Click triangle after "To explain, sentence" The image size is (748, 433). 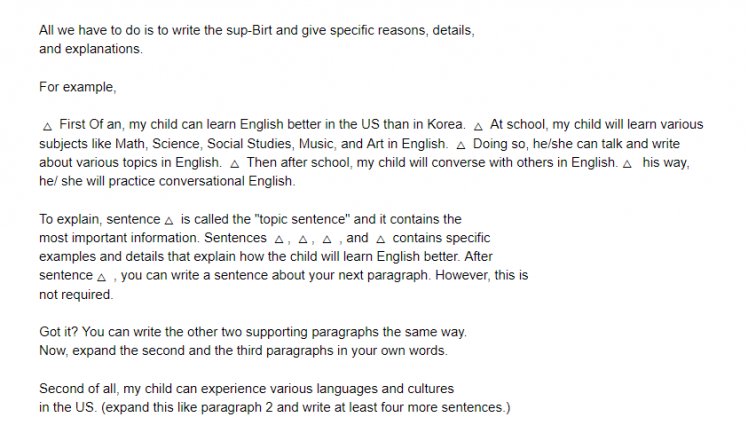[x=169, y=221]
